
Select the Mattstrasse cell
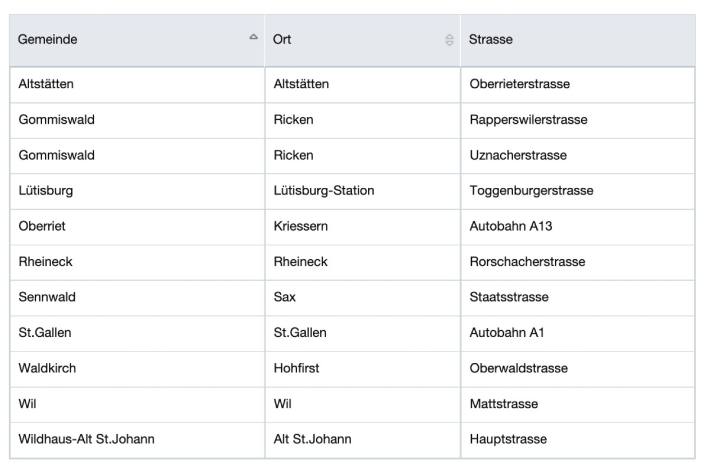pos(578,404)
